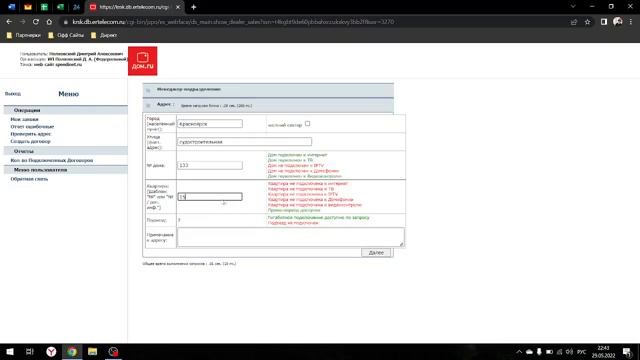
Task: Click the Операции menu section header
Action: [x=66, y=110]
